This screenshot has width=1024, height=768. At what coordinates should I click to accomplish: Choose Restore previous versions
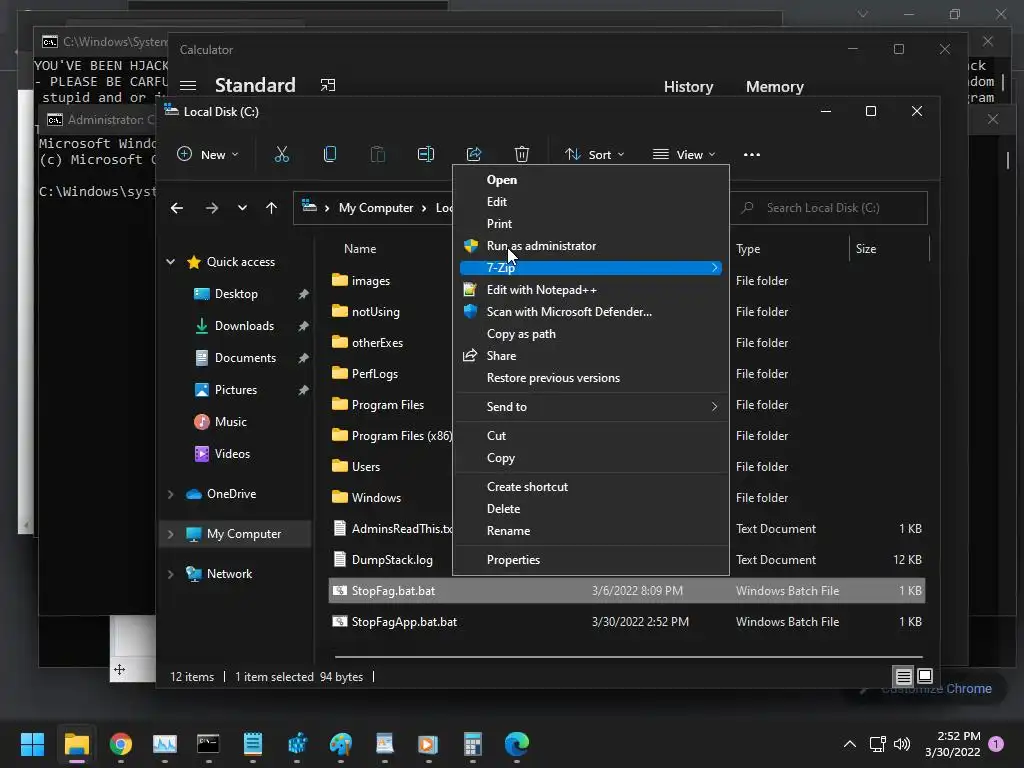(x=591, y=378)
